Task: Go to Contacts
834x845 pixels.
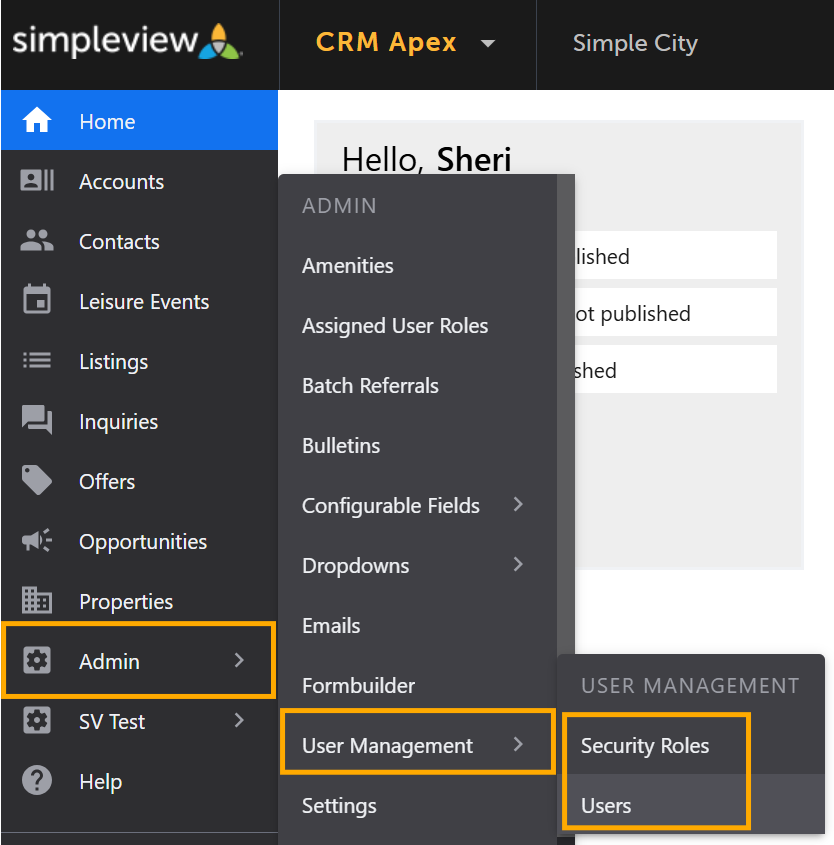Action: tap(139, 240)
